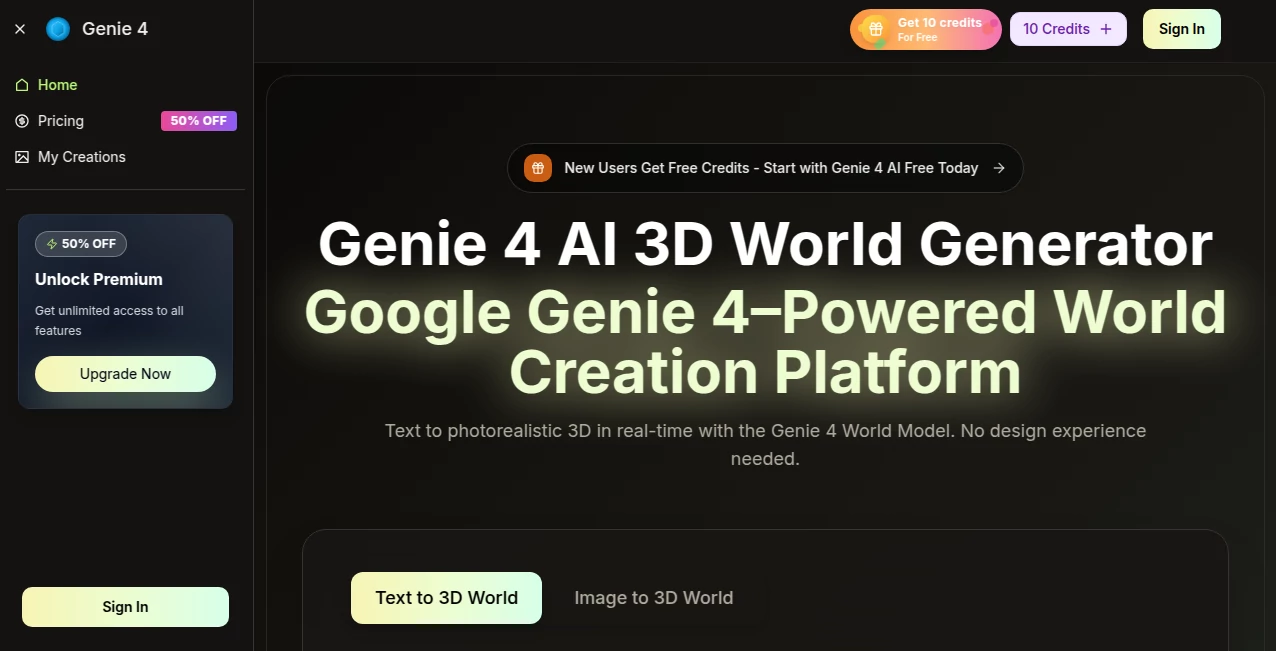The width and height of the screenshot is (1276, 651).
Task: Select the Home house icon
Action: click(23, 85)
